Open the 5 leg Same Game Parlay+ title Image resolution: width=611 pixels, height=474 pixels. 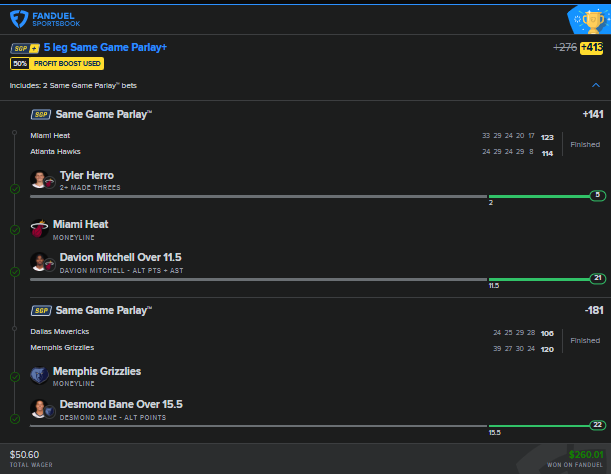pos(105,48)
